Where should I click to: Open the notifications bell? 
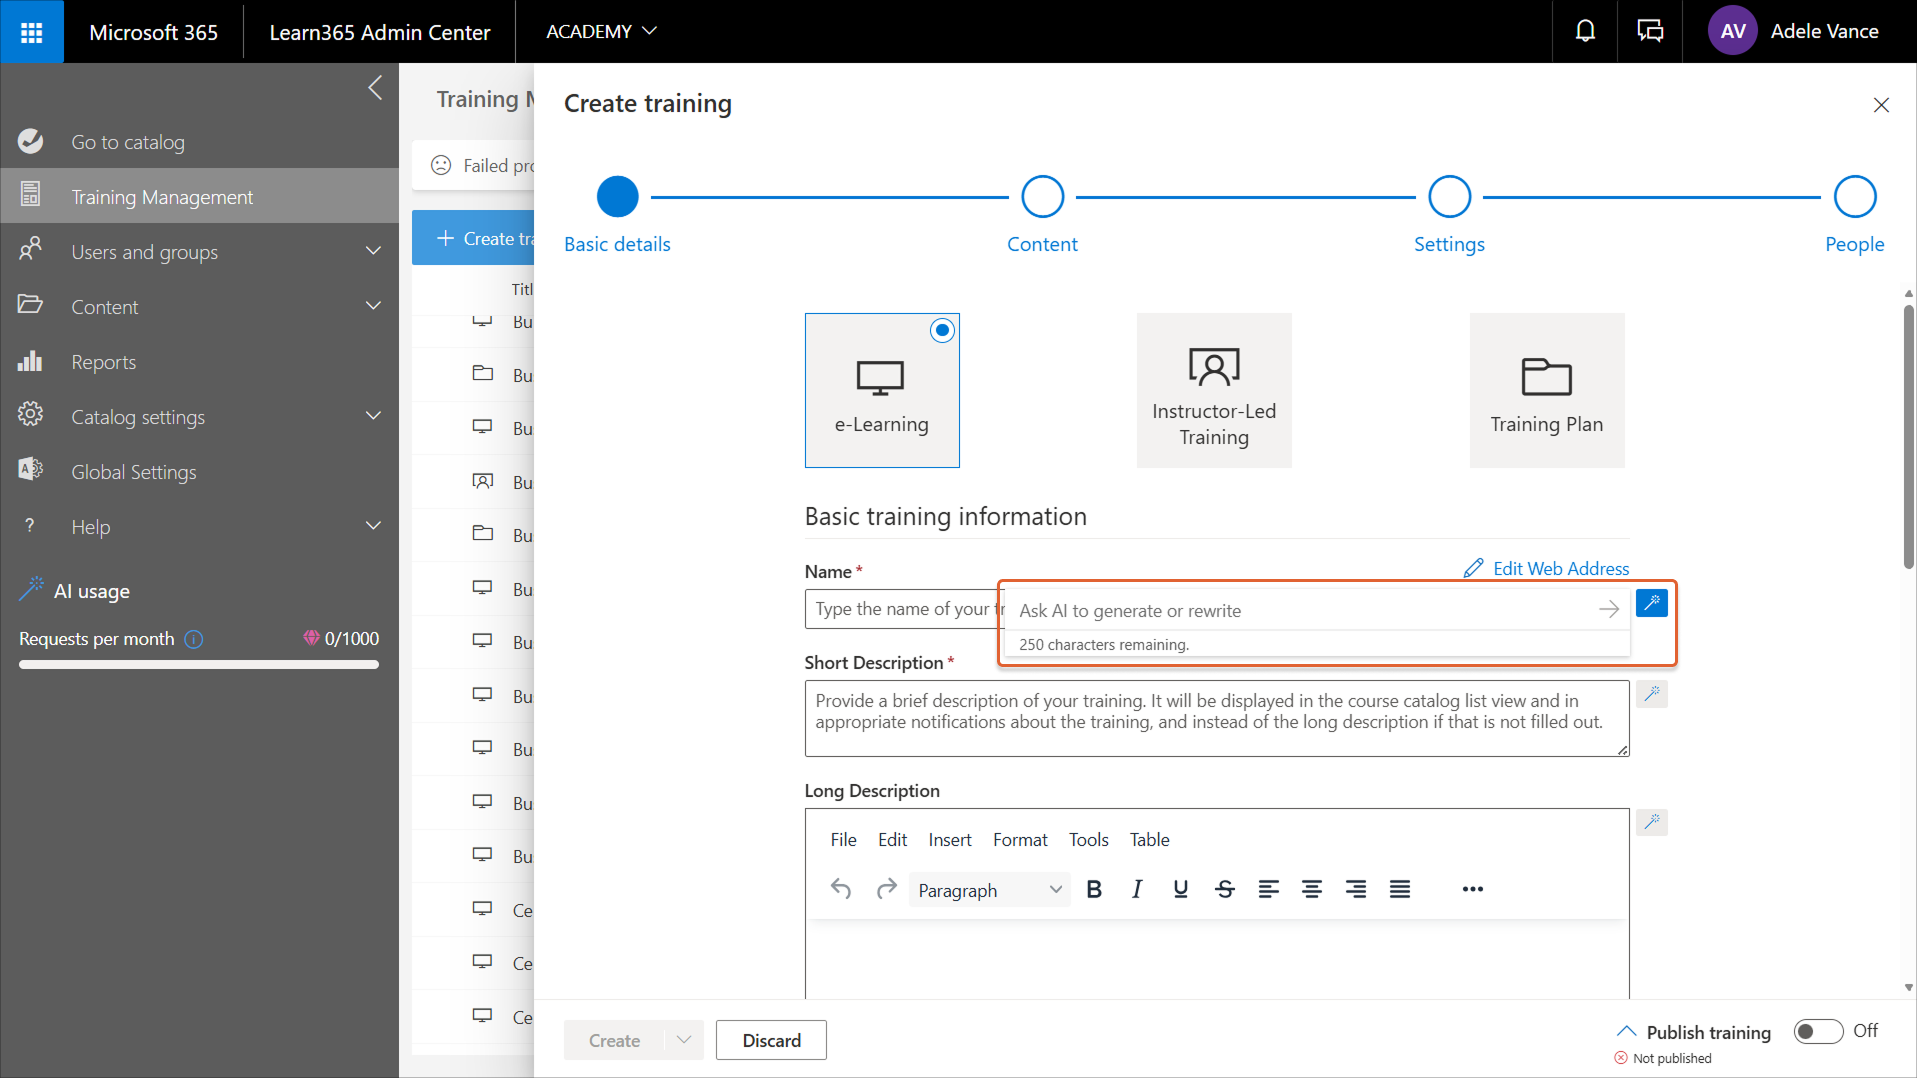[x=1585, y=32]
